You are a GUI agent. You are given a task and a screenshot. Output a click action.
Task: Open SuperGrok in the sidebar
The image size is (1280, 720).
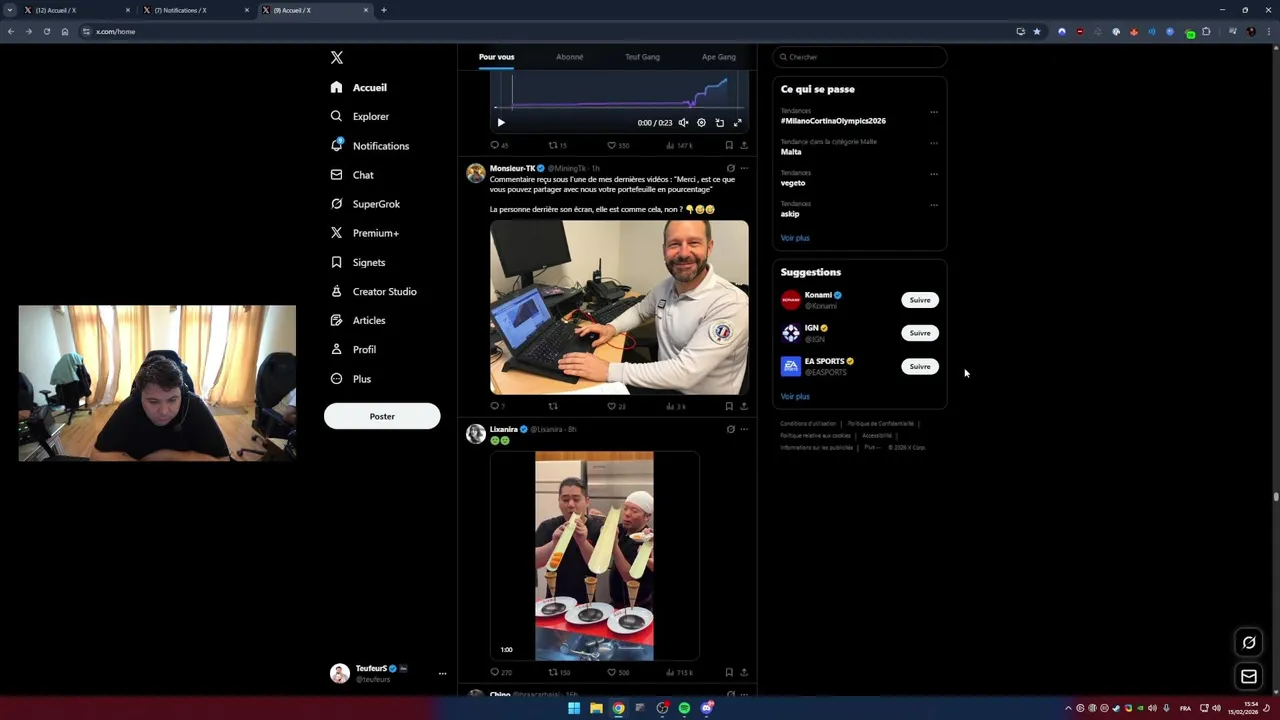pos(365,204)
